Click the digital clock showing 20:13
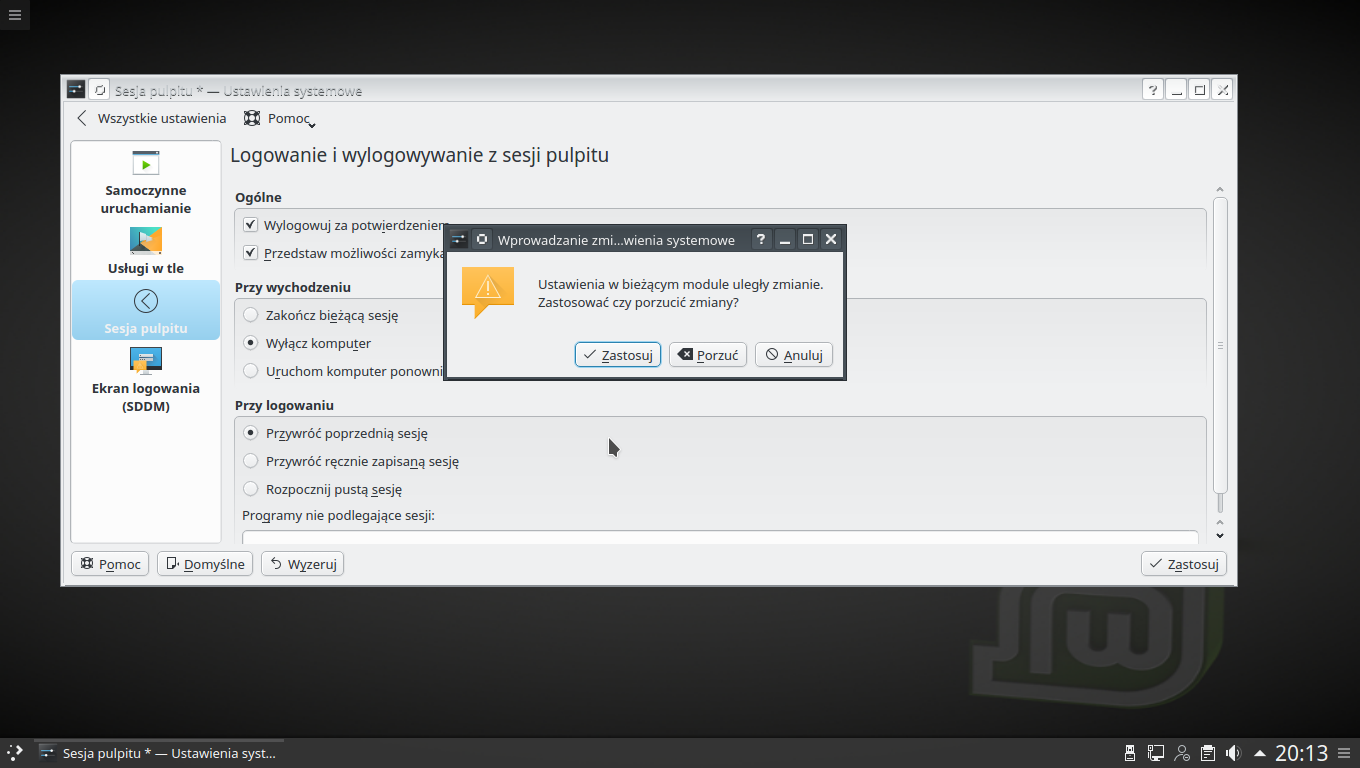This screenshot has width=1360, height=768. tap(1301, 753)
